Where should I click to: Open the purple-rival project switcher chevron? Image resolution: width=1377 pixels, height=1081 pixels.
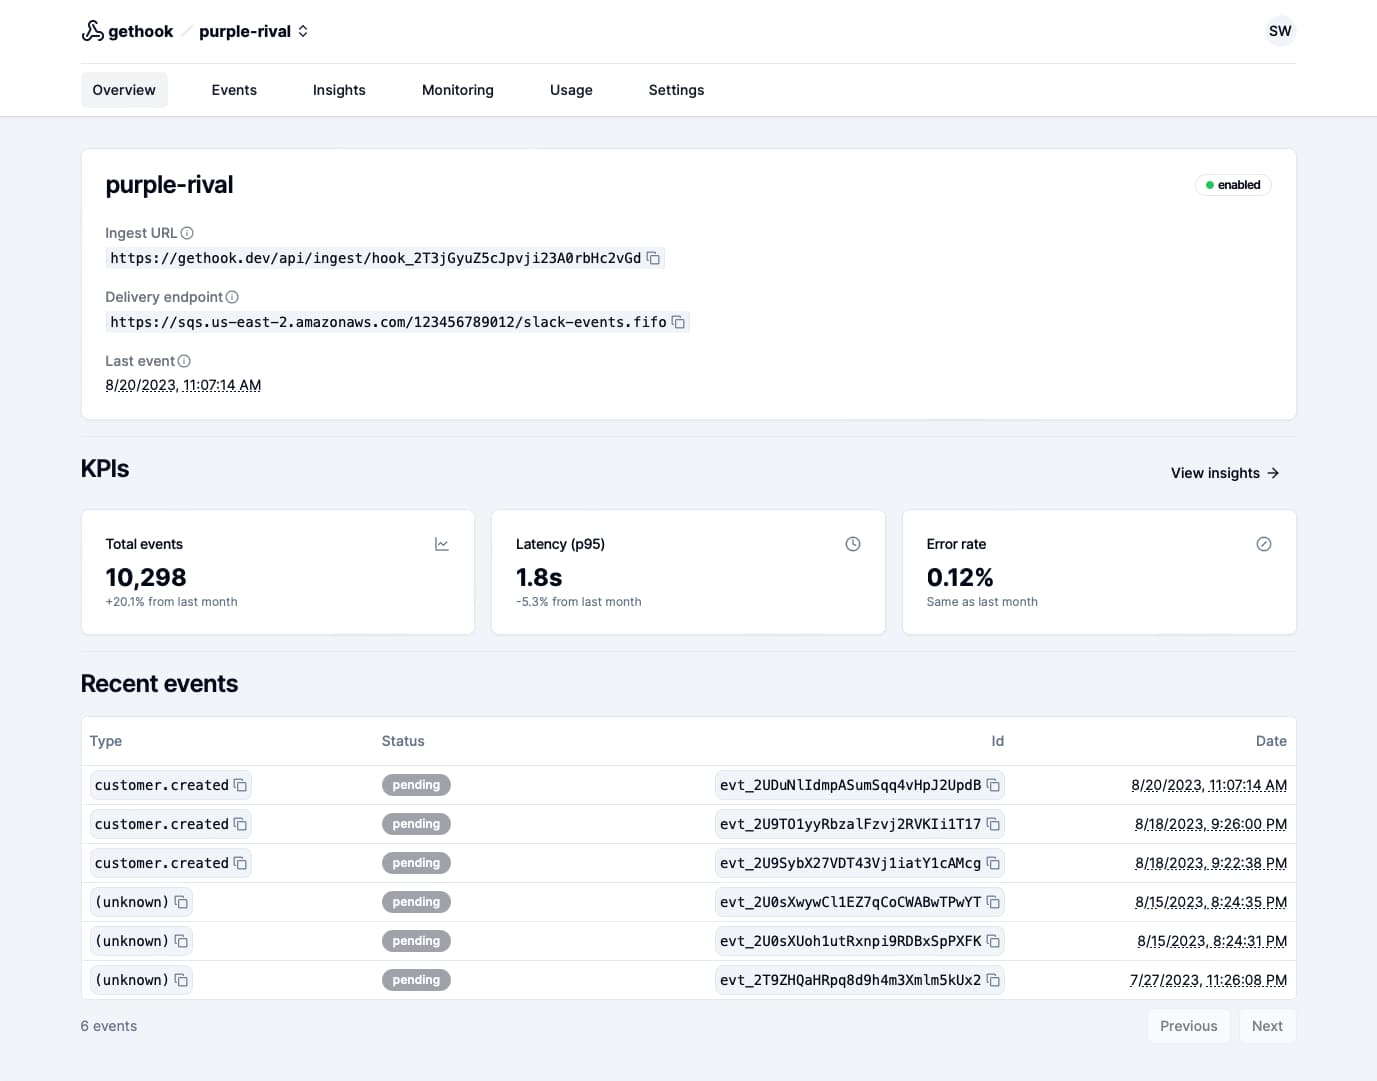(303, 31)
